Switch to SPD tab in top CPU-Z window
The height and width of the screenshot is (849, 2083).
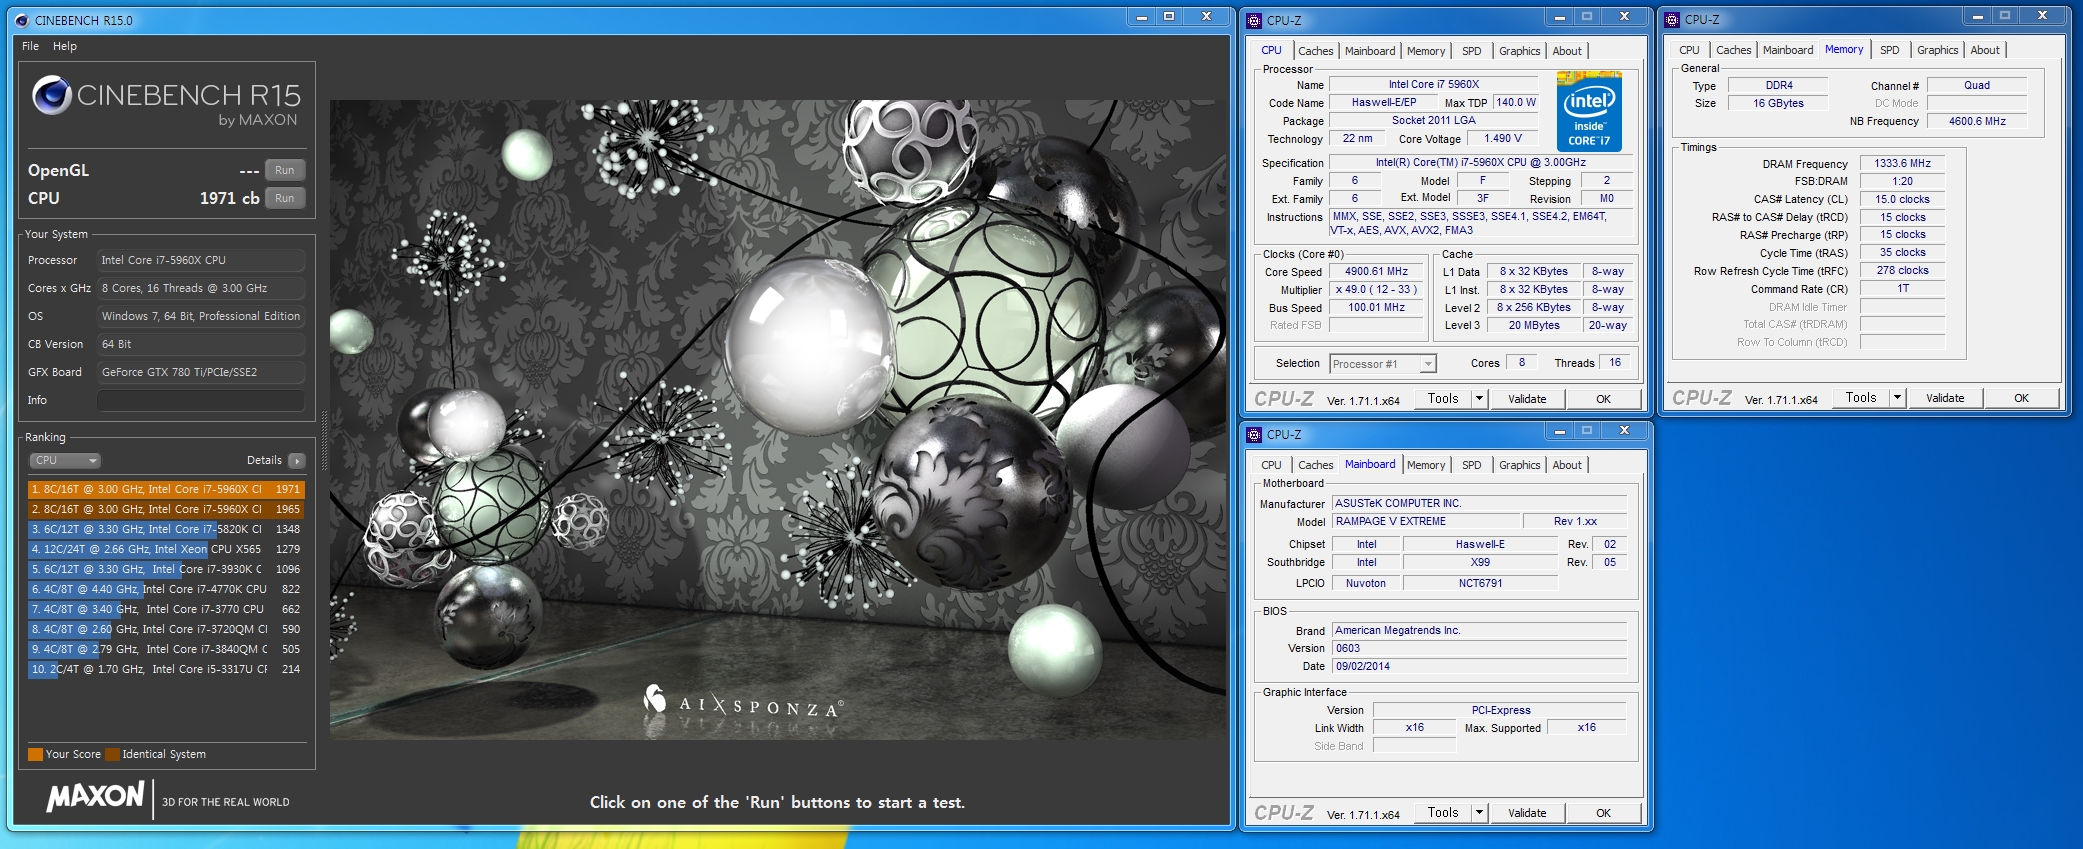(x=1471, y=51)
